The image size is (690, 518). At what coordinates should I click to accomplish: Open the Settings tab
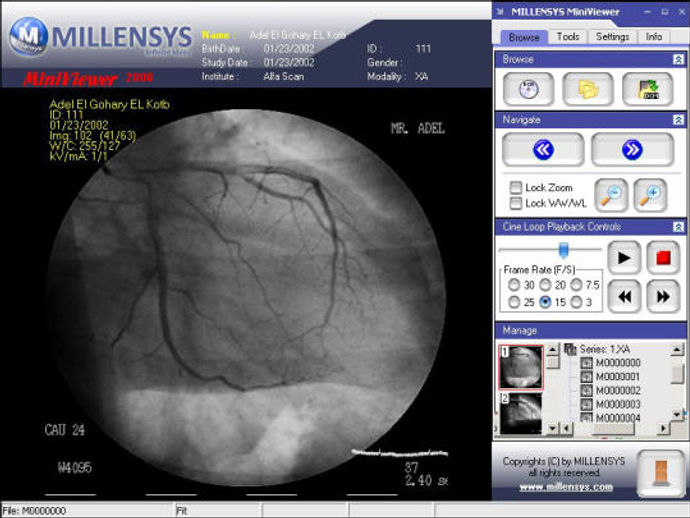(613, 37)
